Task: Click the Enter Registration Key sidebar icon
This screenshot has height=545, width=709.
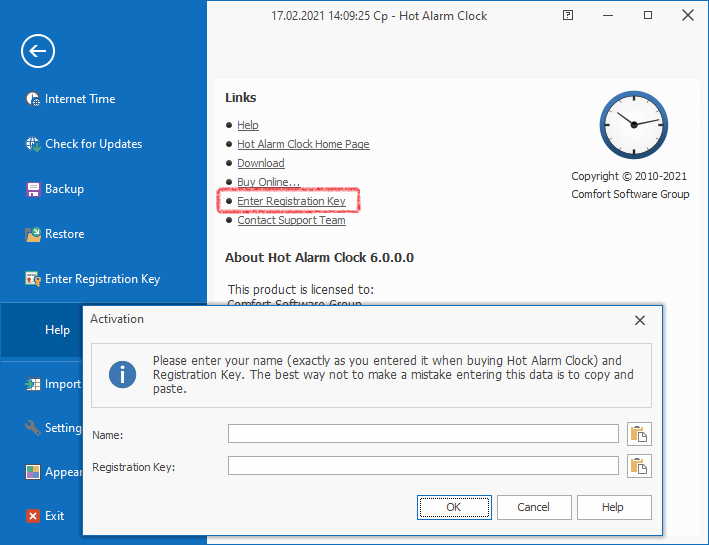Action: click(x=33, y=279)
